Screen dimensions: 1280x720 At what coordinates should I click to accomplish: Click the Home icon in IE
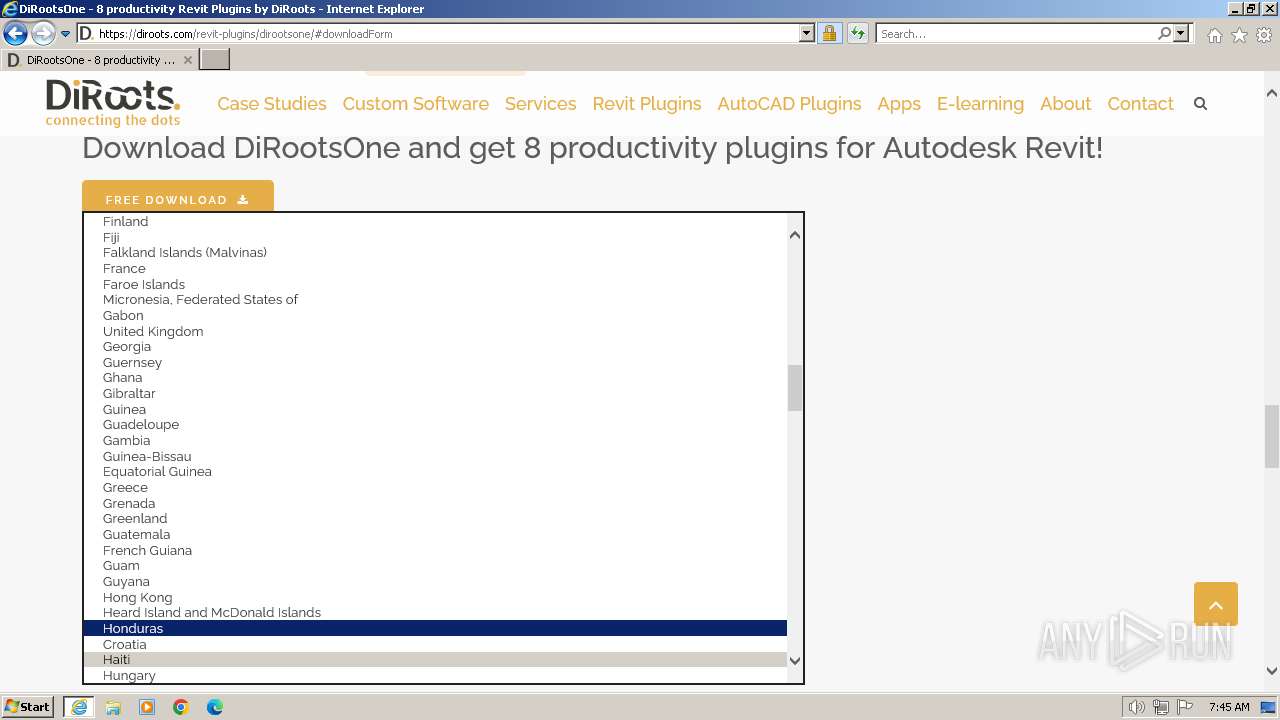[1214, 35]
